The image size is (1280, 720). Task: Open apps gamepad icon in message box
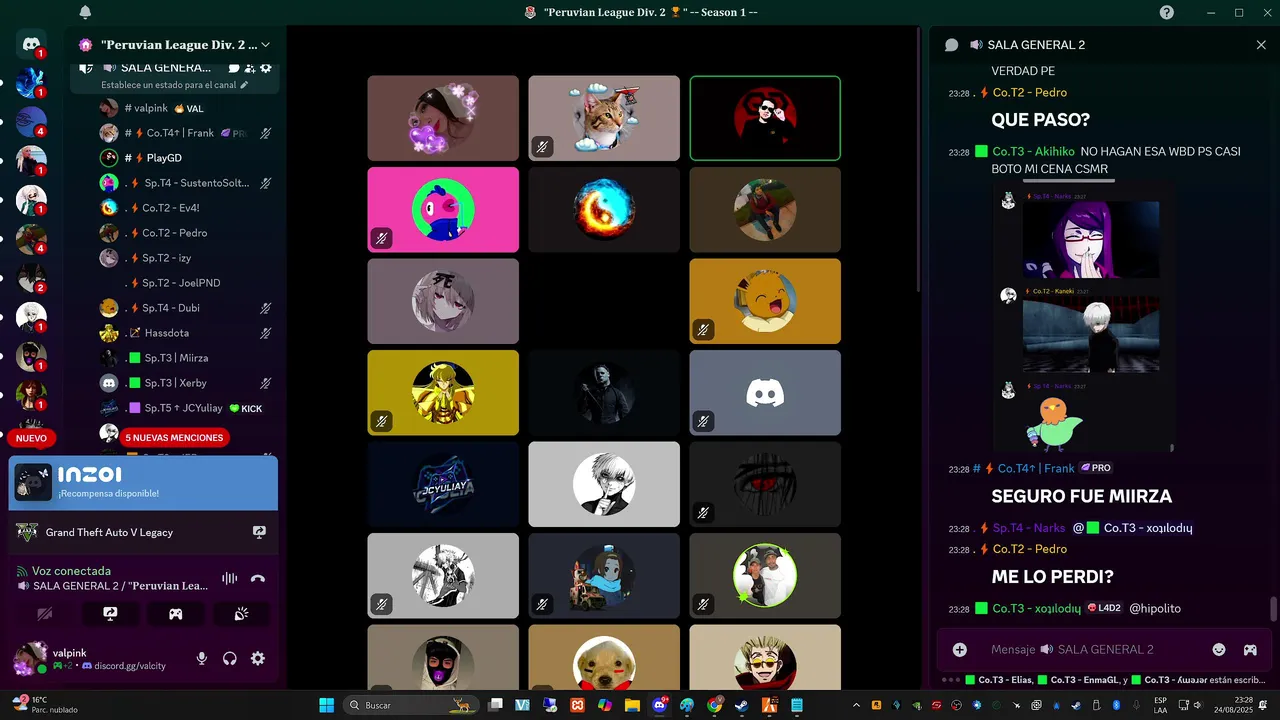(1250, 649)
